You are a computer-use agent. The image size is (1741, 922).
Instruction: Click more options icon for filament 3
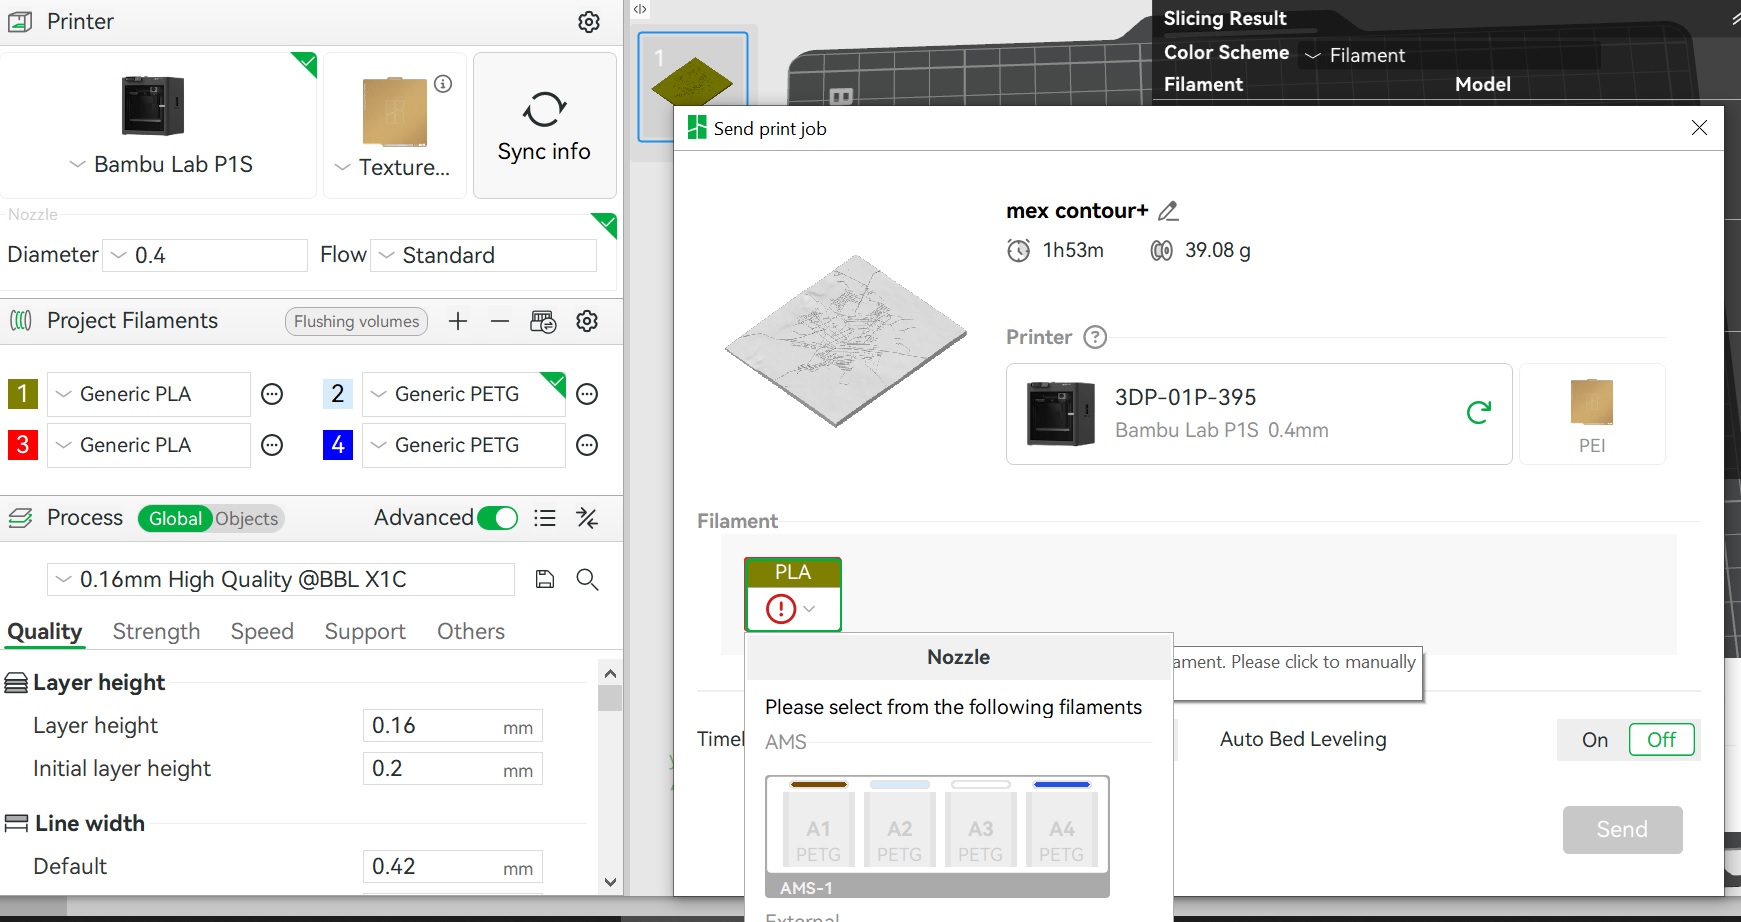272,445
